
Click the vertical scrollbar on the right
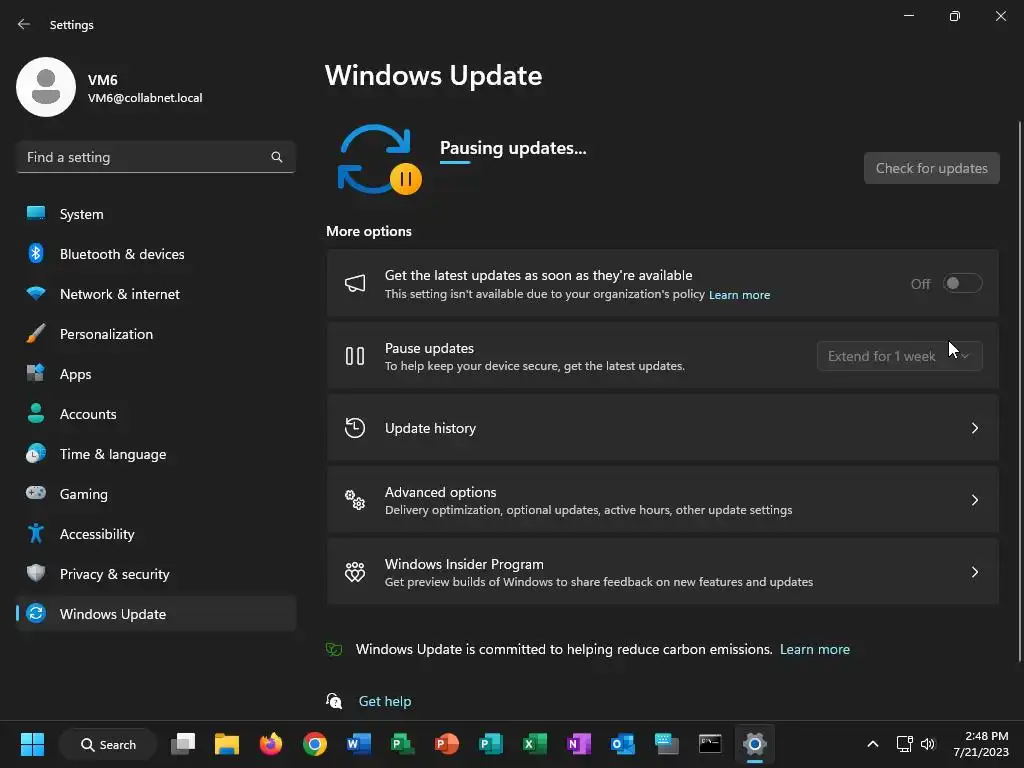click(x=1019, y=392)
